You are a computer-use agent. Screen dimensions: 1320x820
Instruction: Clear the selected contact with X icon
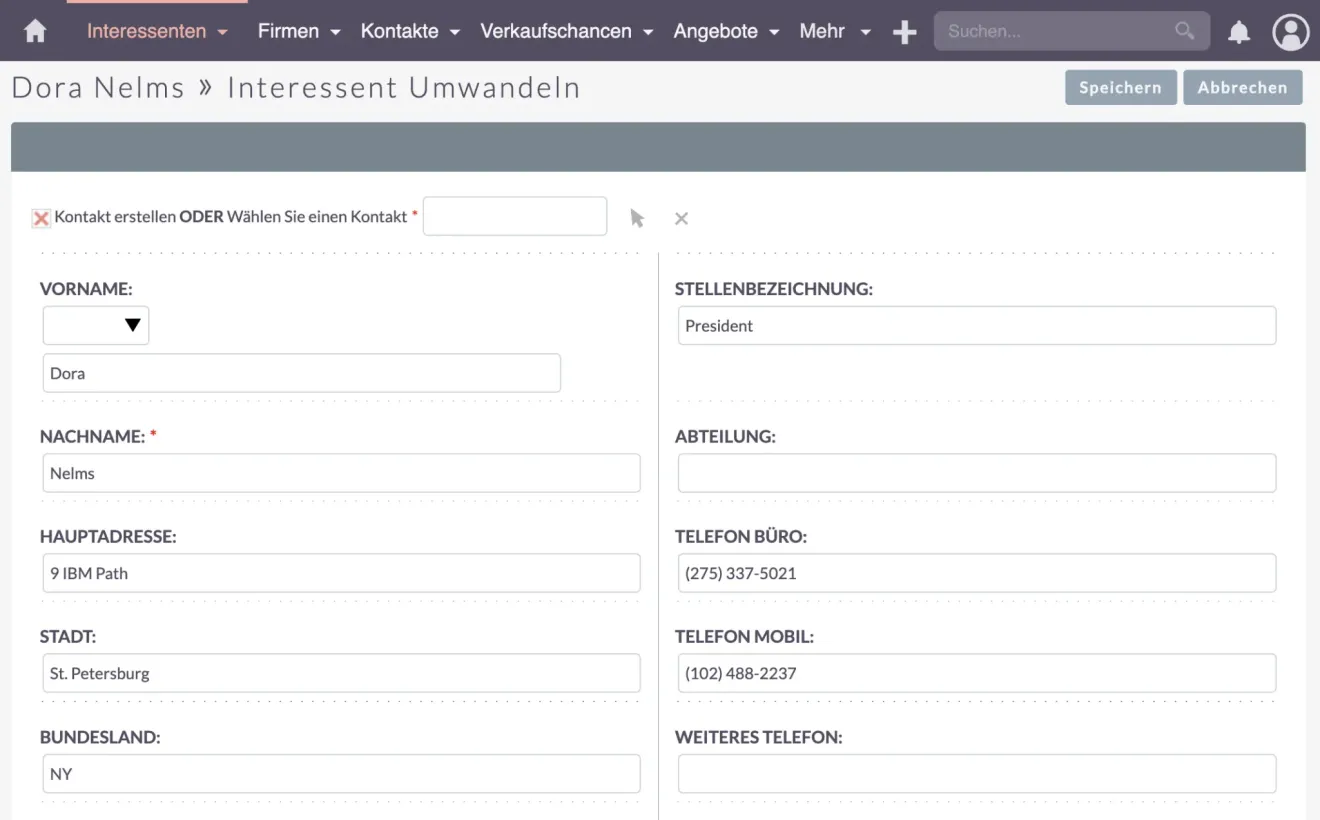[x=681, y=218]
